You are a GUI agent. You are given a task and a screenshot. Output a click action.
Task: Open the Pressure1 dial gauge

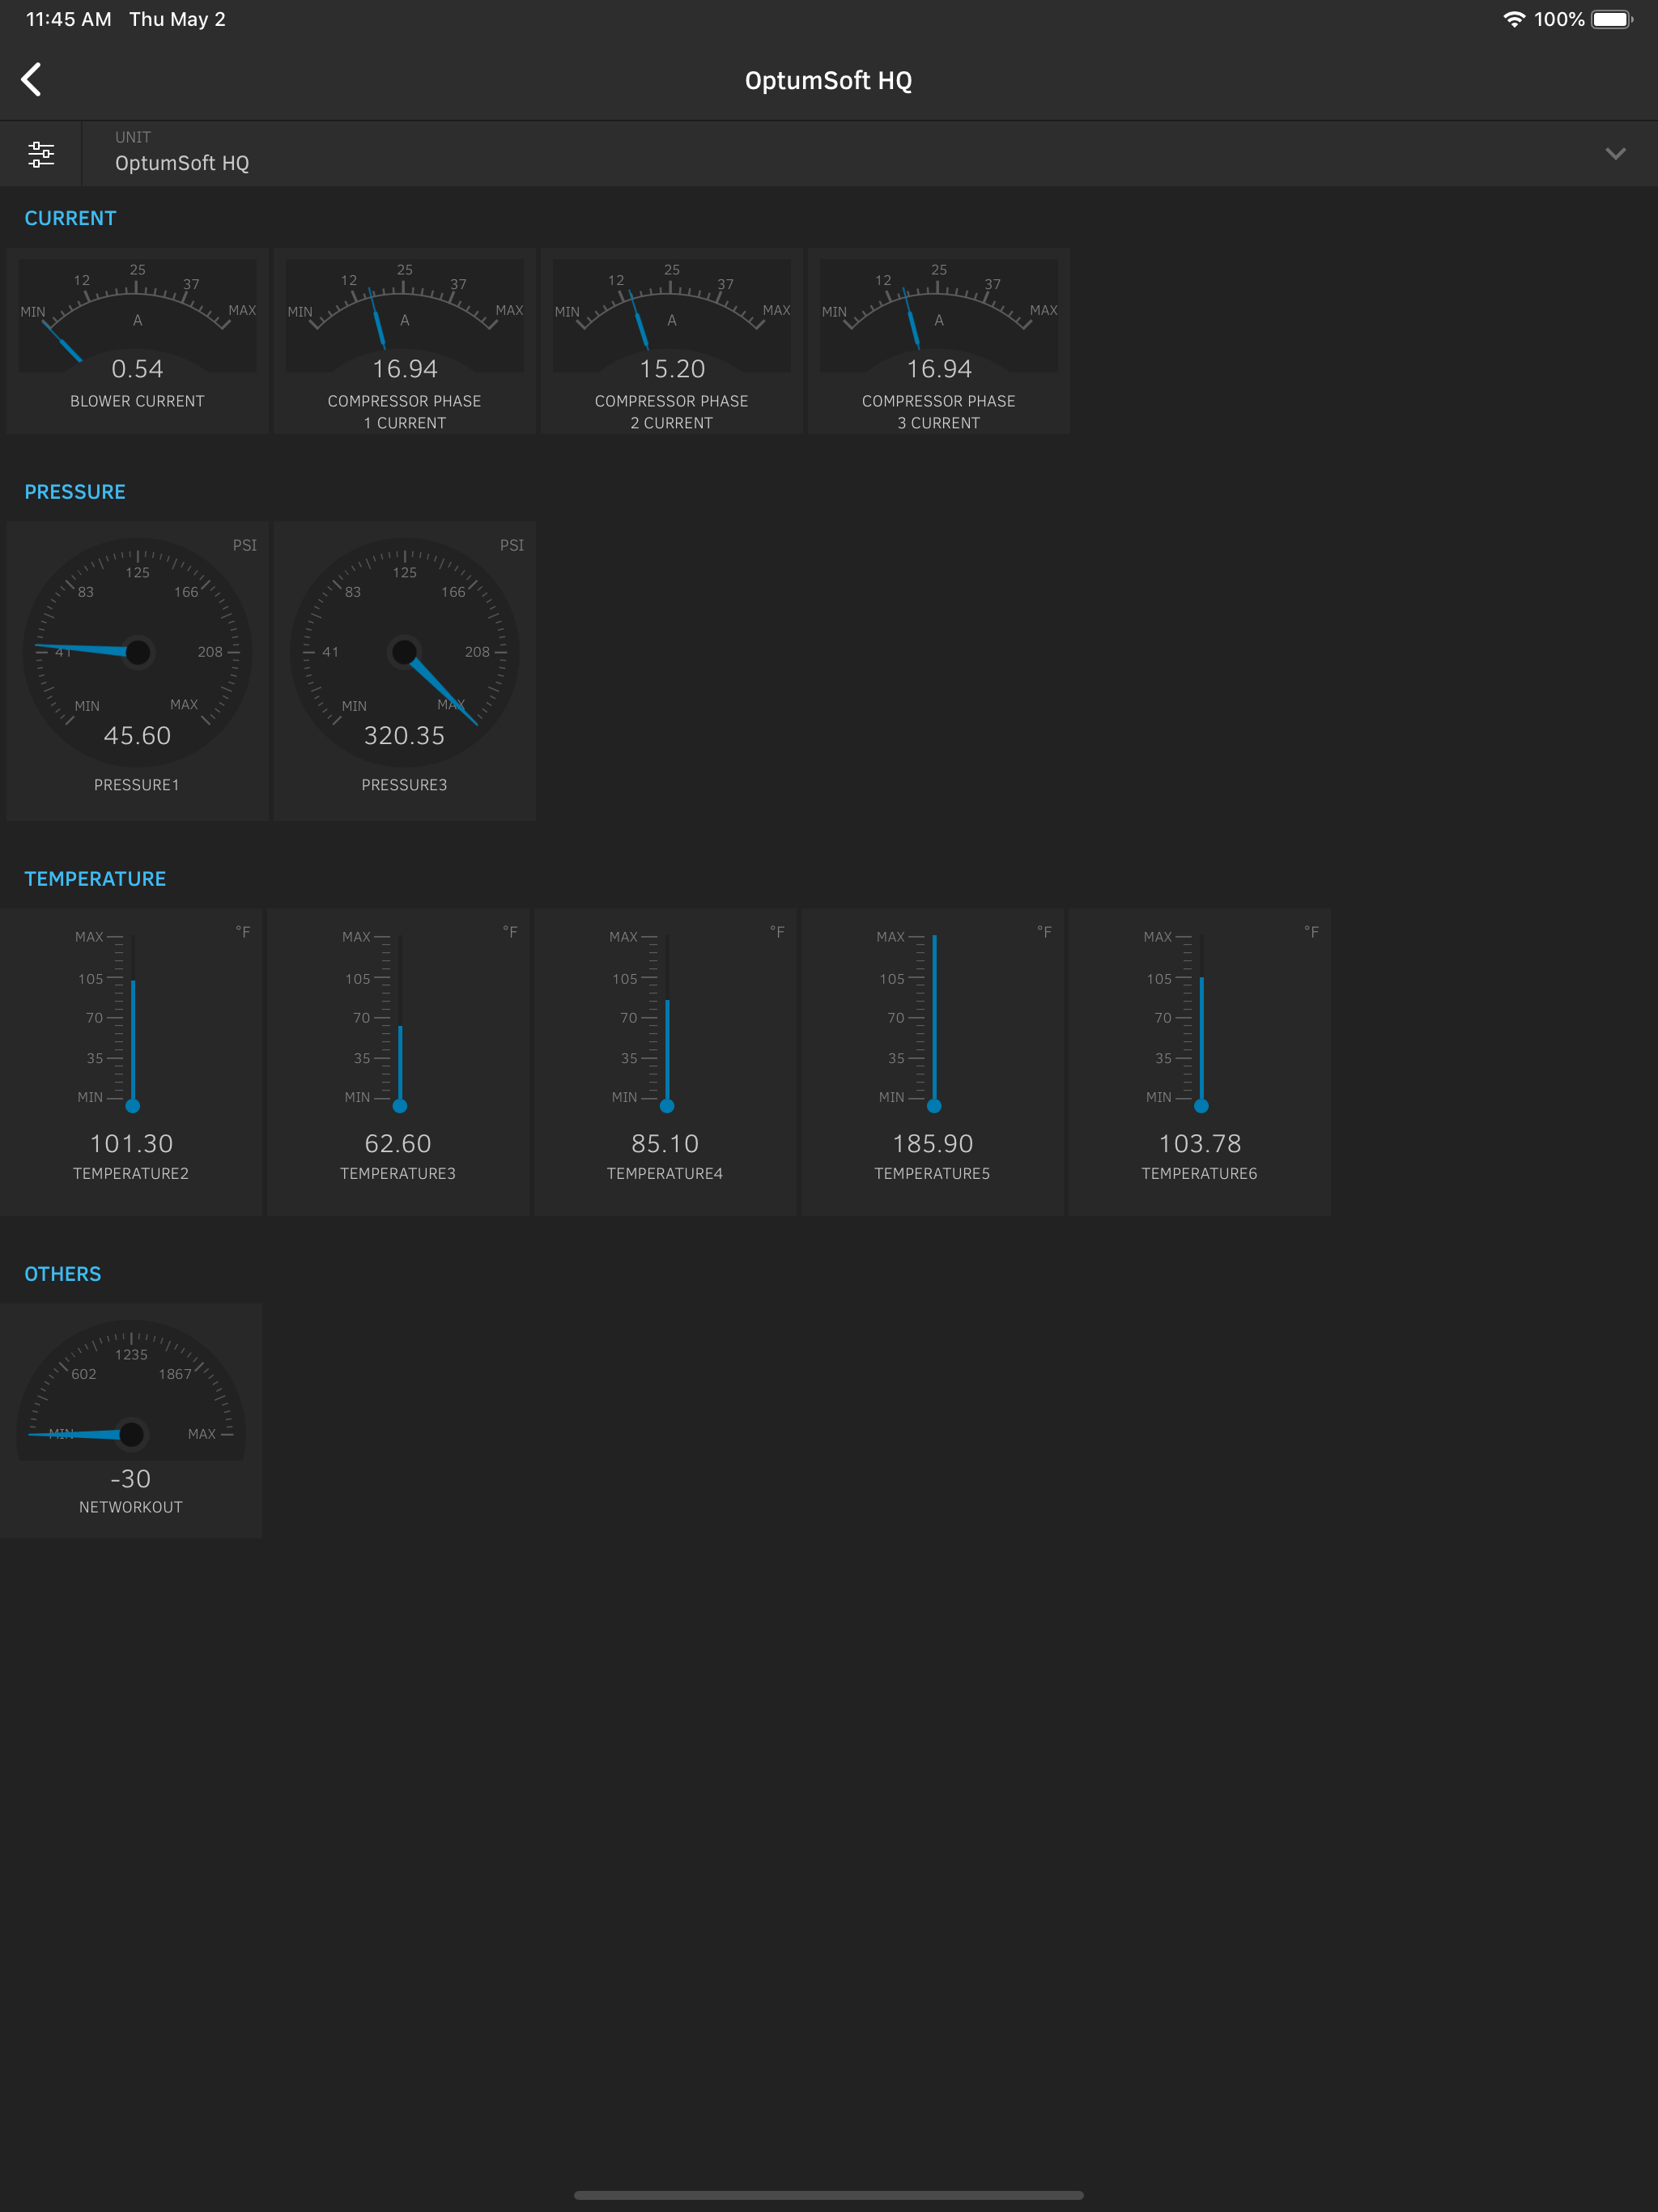point(137,671)
